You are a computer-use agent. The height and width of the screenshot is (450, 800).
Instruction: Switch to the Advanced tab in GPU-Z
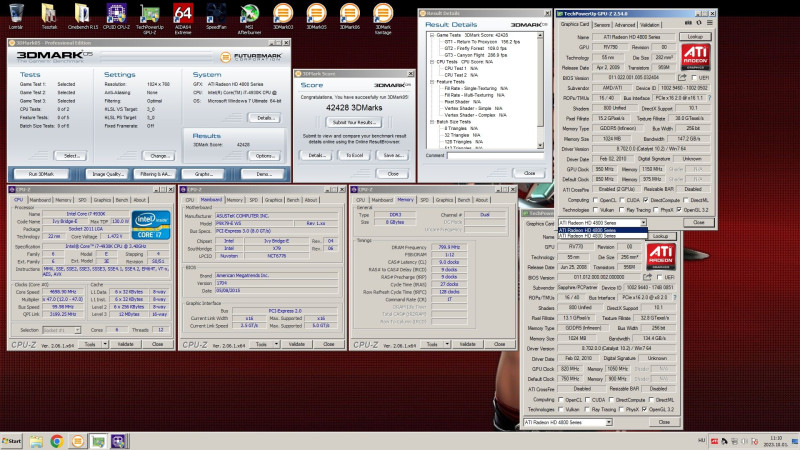pos(624,24)
